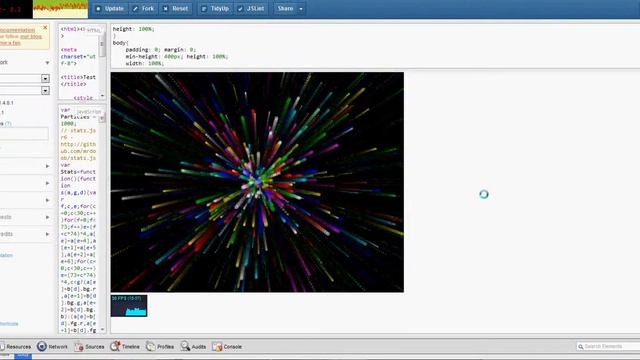Click the JavaScript panel scroll-down arrow
This screenshot has height=360, width=640.
[x=102, y=329]
